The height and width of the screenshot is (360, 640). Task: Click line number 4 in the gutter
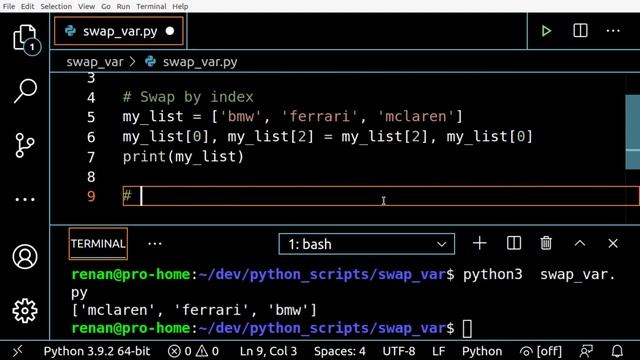tap(91, 97)
